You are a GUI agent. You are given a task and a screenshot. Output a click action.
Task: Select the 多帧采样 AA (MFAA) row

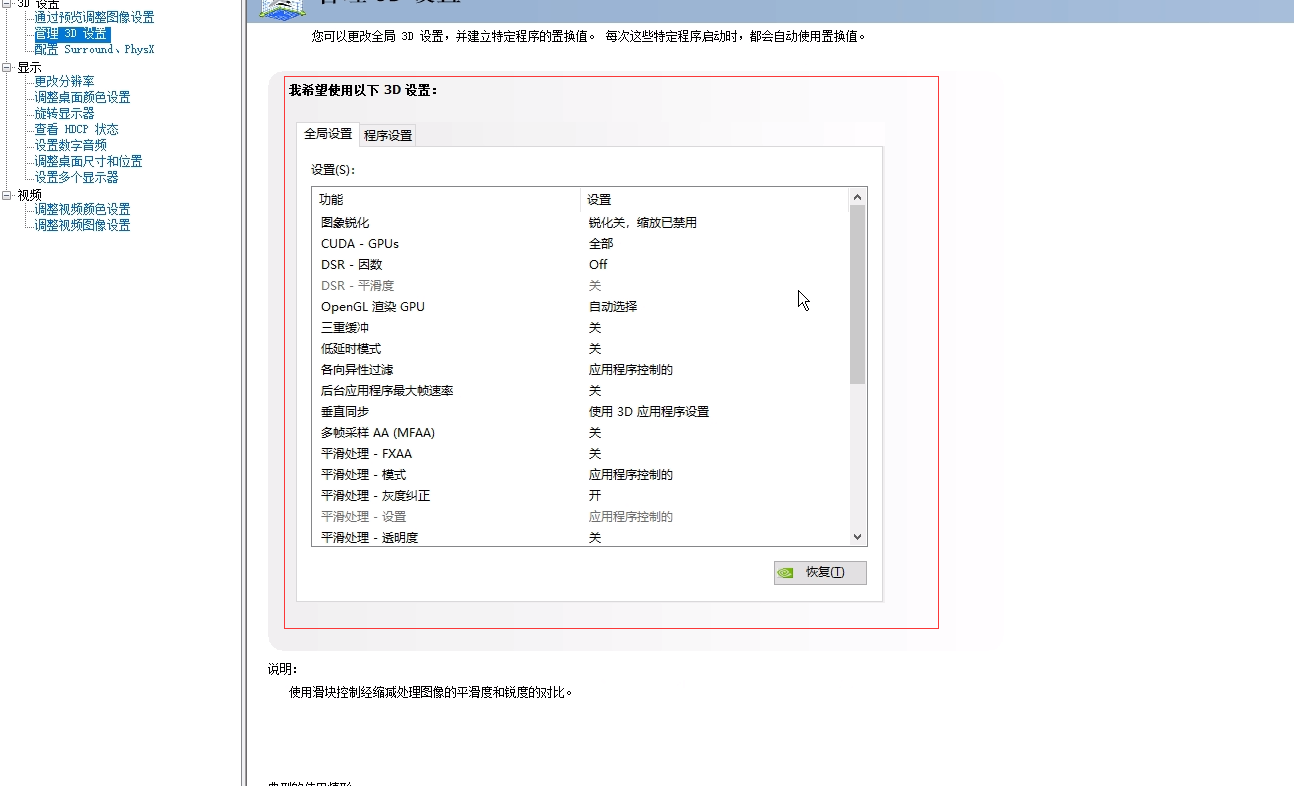click(580, 433)
